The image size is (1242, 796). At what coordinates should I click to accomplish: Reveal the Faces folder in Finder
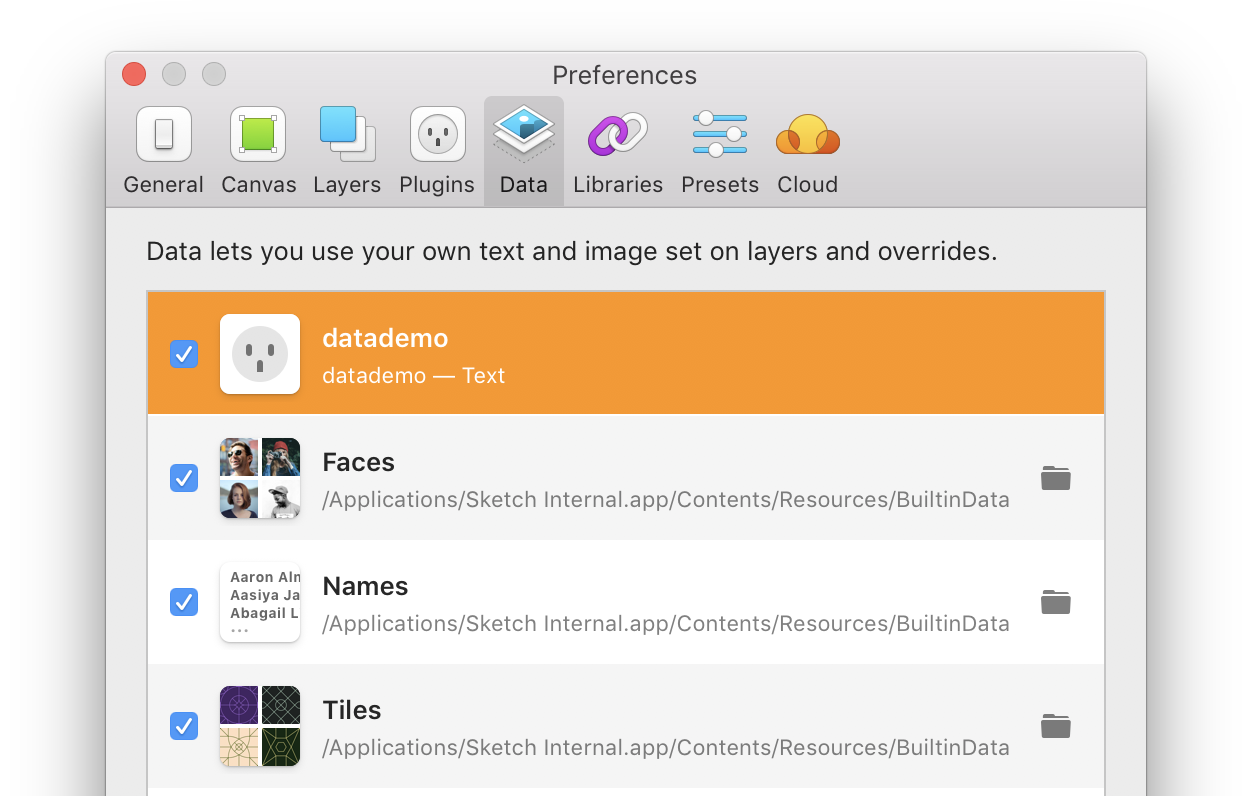[1055, 478]
